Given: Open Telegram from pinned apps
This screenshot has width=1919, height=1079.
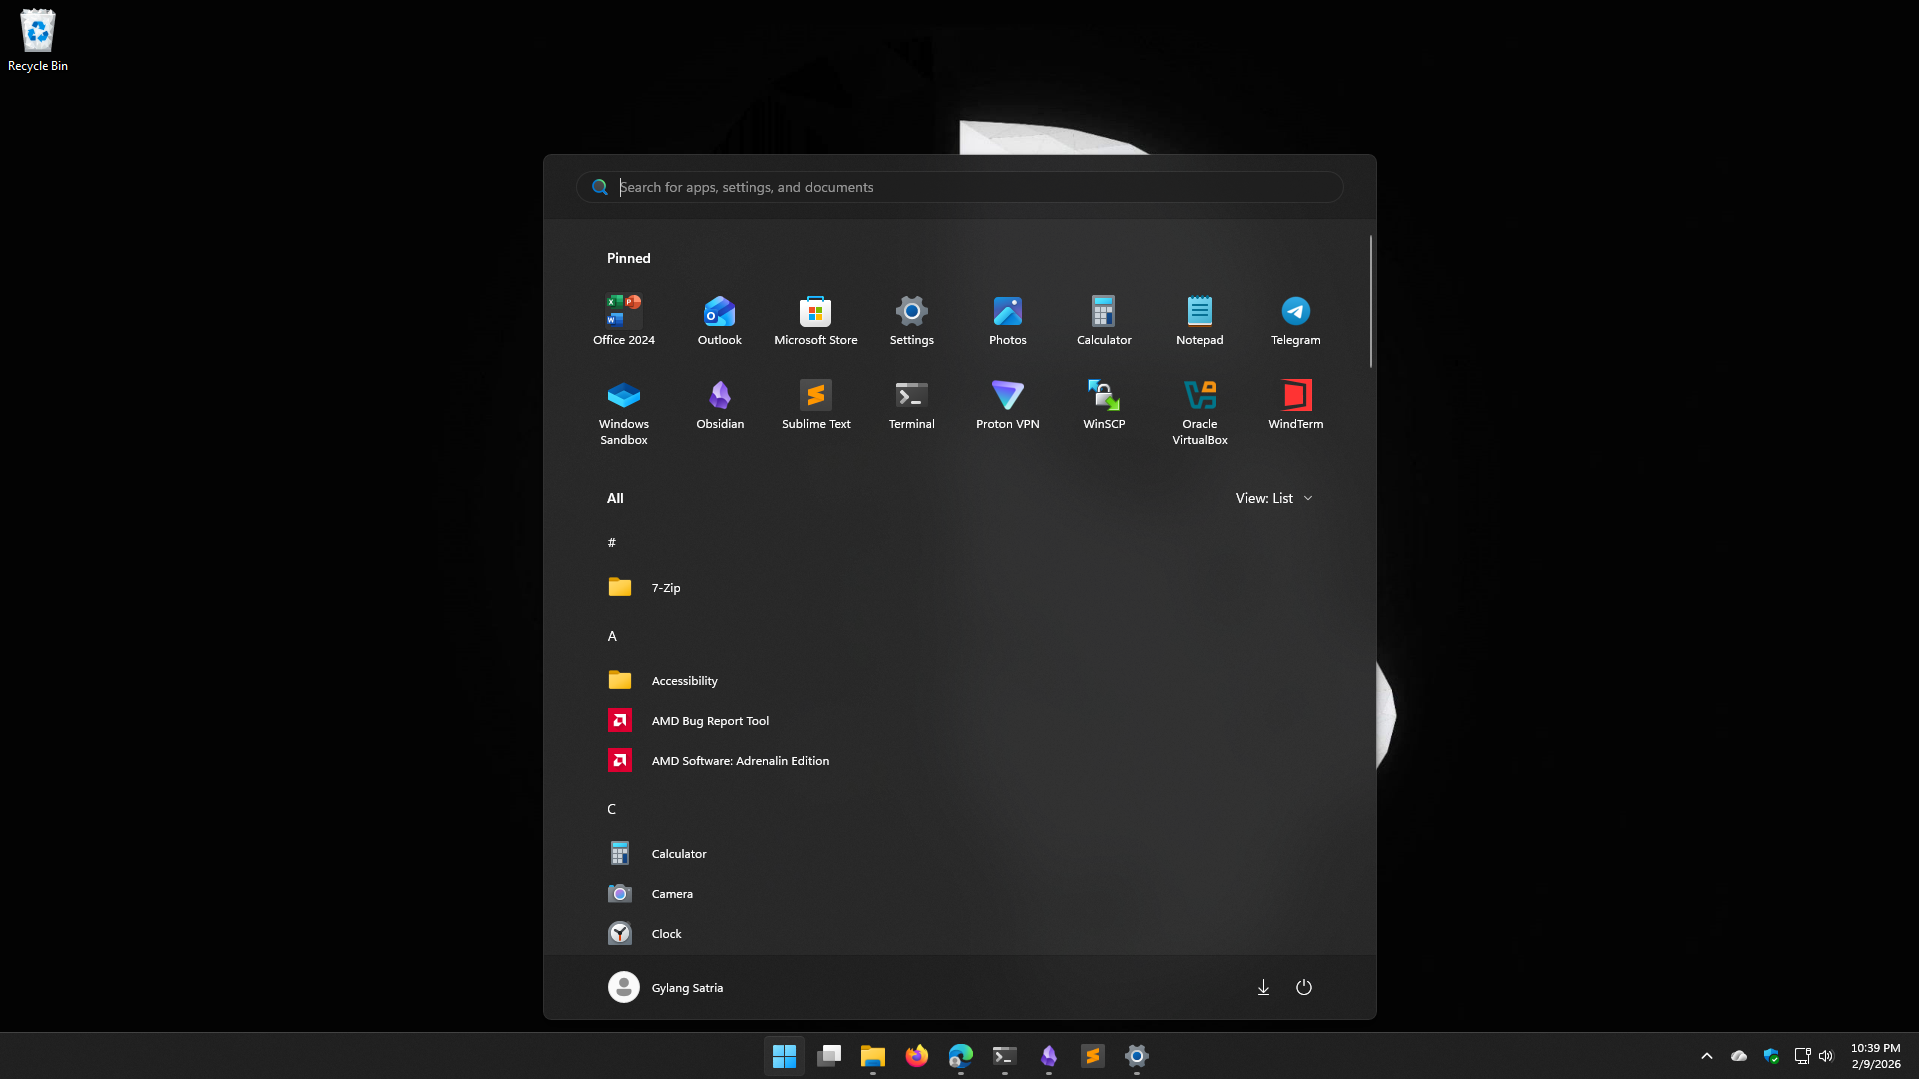Looking at the screenshot, I should tap(1295, 320).
